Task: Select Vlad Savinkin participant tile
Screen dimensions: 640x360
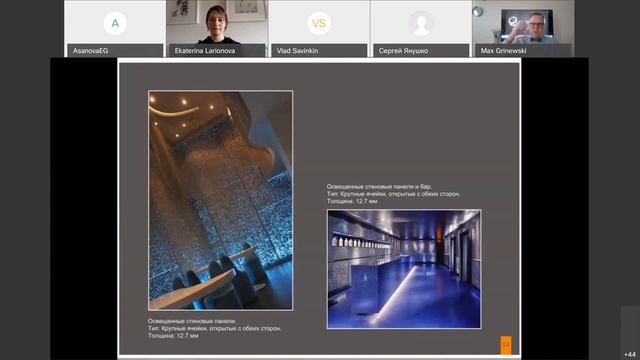Action: pos(319,29)
